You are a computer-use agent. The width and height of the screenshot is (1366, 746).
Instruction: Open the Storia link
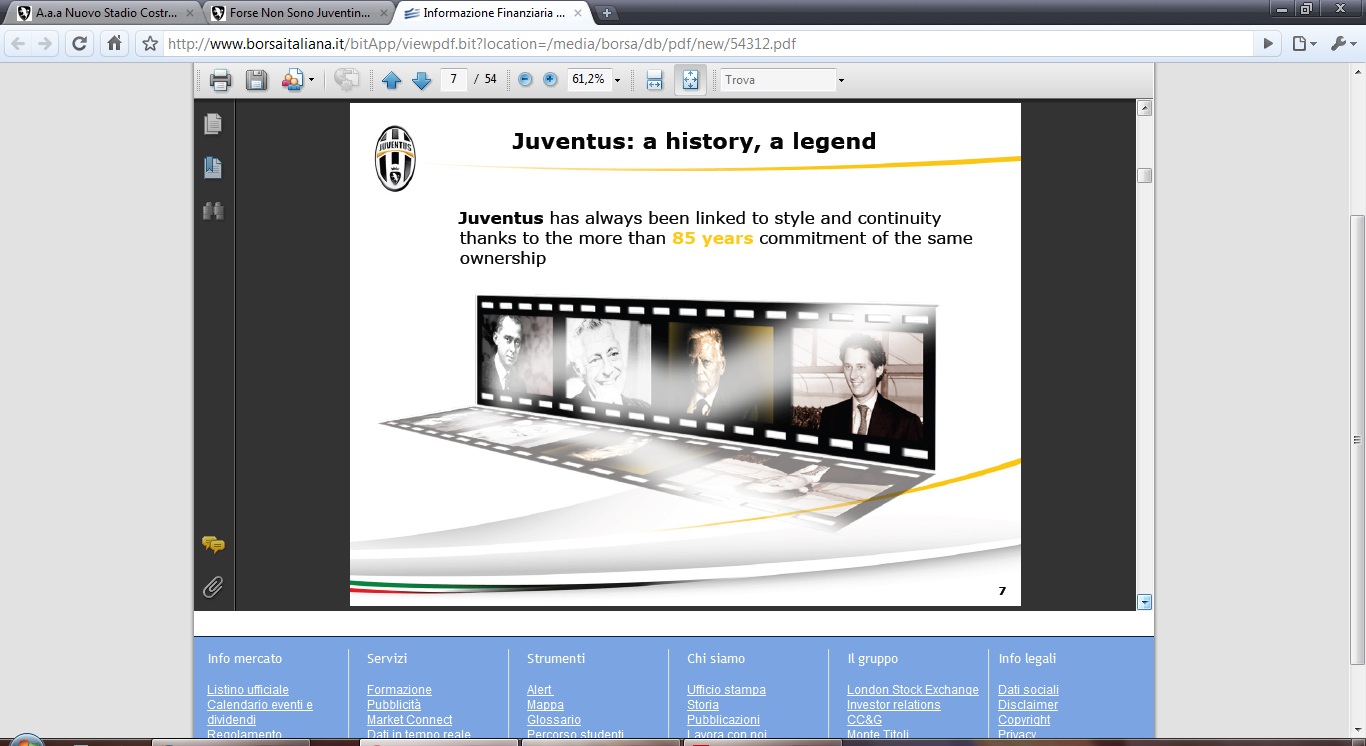(703, 705)
